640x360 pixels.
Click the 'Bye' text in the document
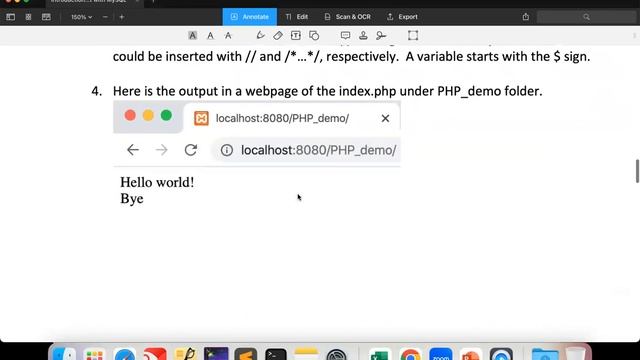pyautogui.click(x=132, y=199)
